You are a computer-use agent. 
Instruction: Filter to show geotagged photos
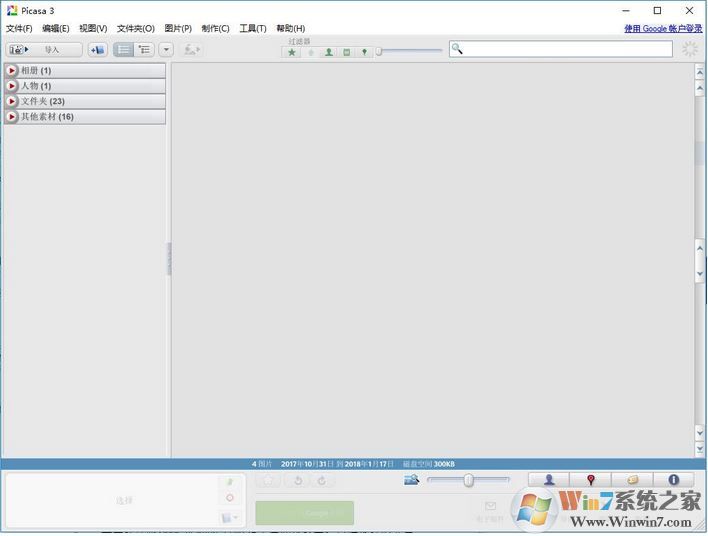pyautogui.click(x=364, y=52)
